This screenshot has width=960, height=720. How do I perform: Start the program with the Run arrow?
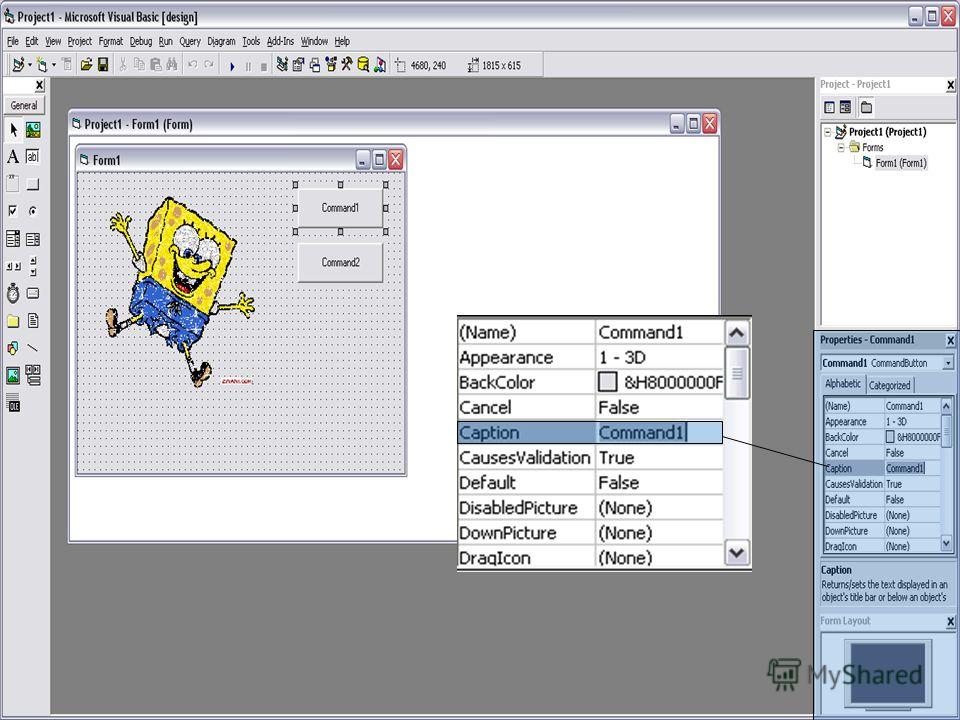(232, 66)
